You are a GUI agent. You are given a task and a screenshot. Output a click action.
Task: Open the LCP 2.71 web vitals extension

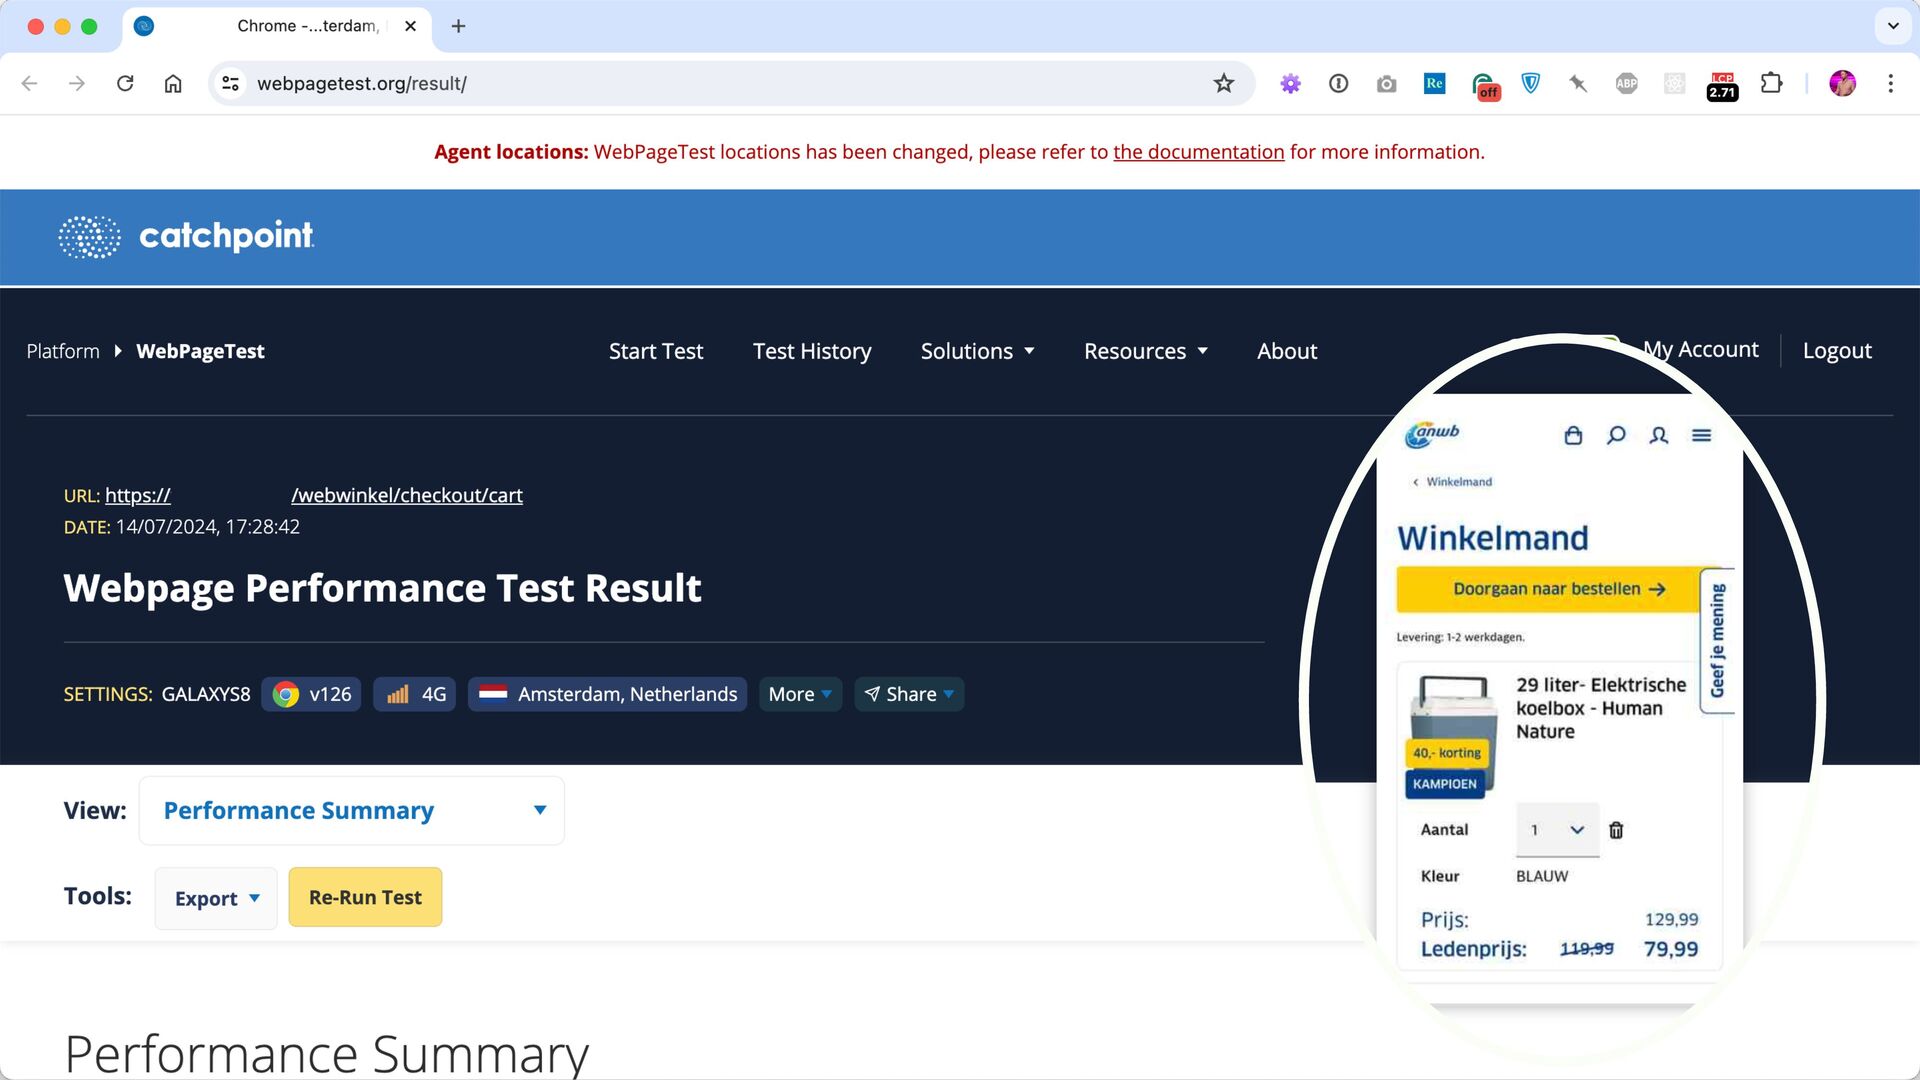[x=1722, y=86]
